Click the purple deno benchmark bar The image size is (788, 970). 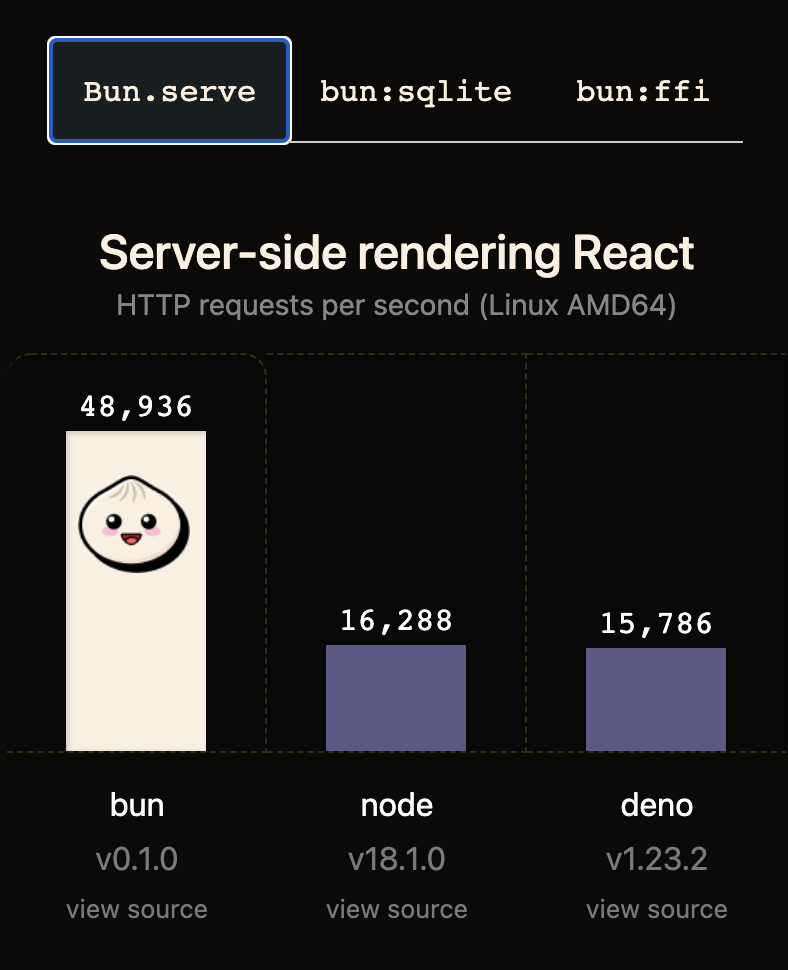[x=656, y=700]
